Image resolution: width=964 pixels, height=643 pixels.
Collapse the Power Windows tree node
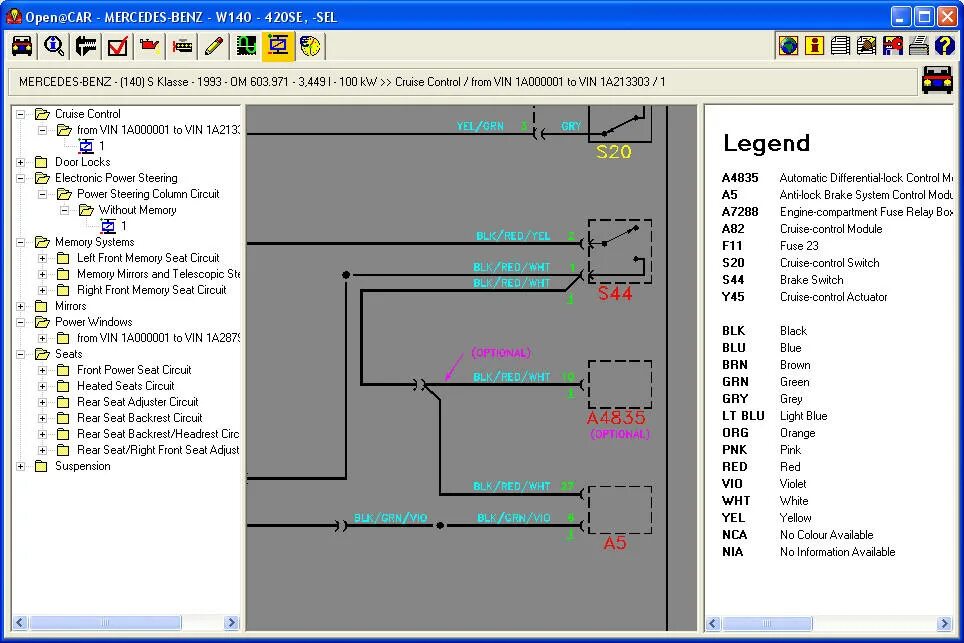click(21, 322)
